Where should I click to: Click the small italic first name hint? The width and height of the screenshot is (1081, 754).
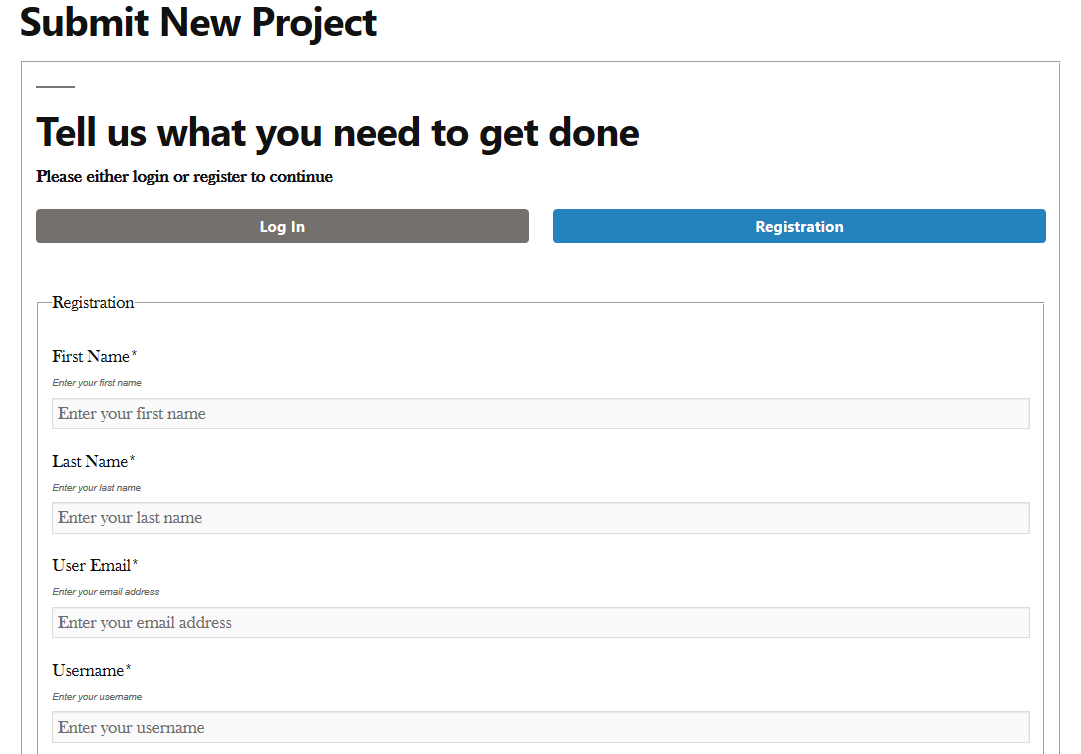tap(97, 383)
